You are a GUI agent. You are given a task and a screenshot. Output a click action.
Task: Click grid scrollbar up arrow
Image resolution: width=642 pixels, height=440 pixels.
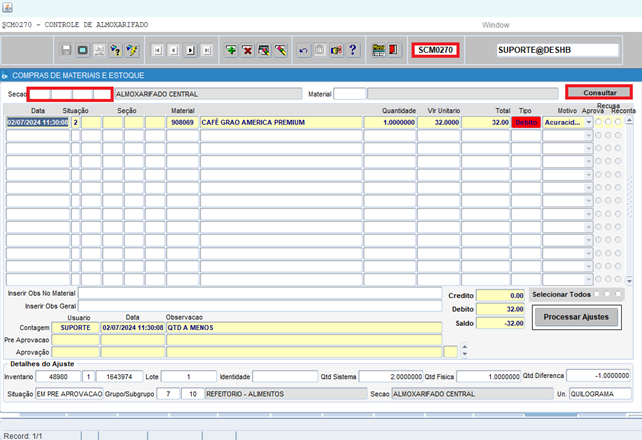tap(629, 120)
